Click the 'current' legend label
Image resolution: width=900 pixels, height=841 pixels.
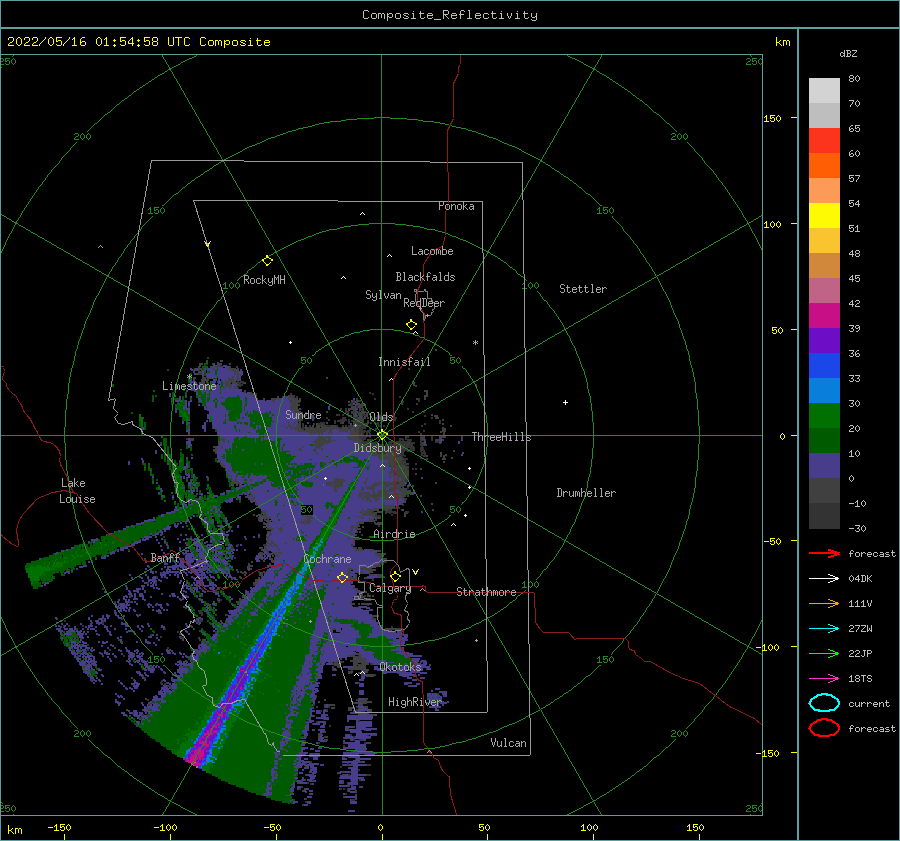tap(869, 703)
